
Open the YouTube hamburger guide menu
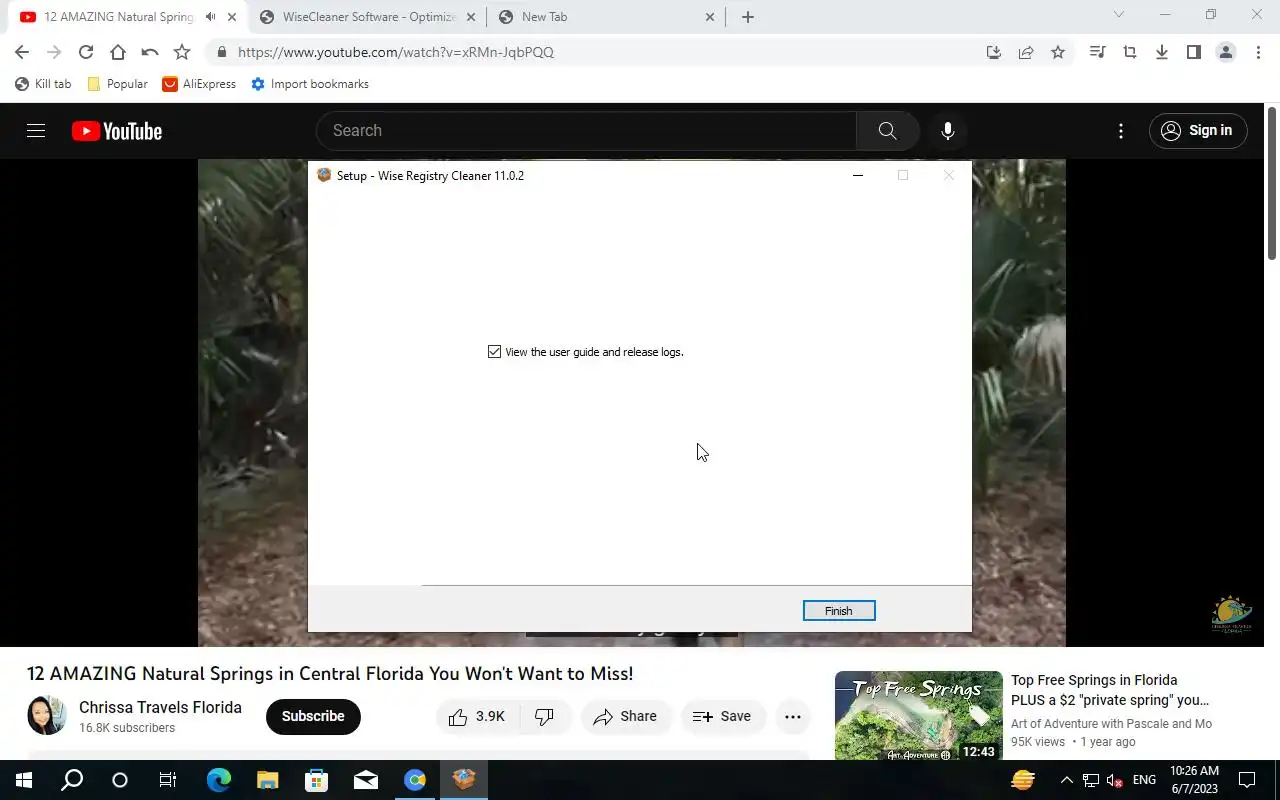(x=36, y=131)
